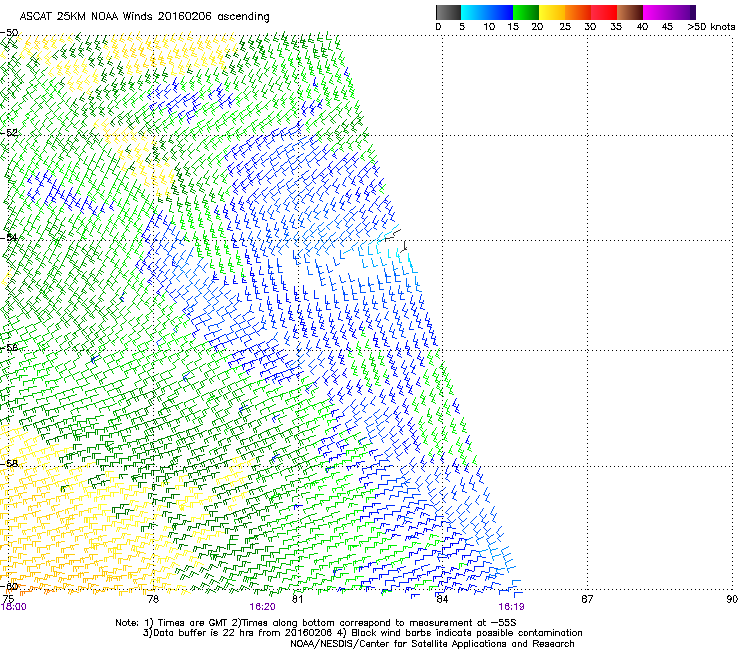
Task: Click the purple '16:20' time label
Action: pos(262,607)
